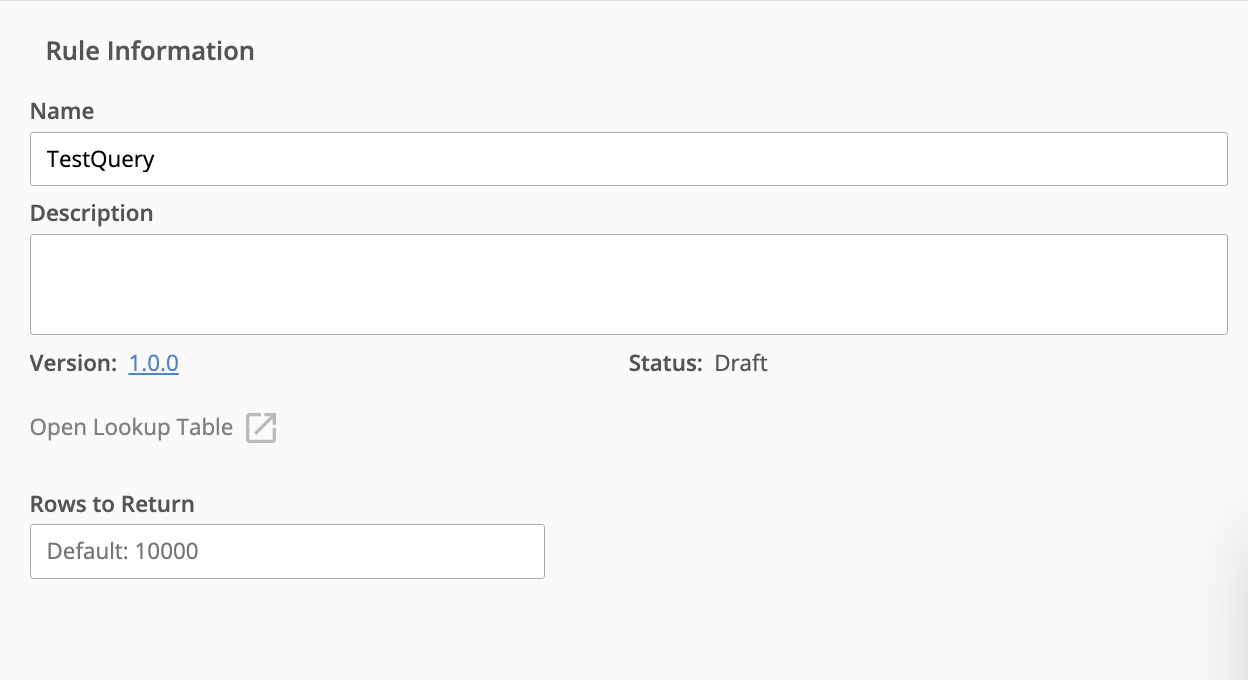
Task: Focus the Name input field
Action: click(x=629, y=159)
